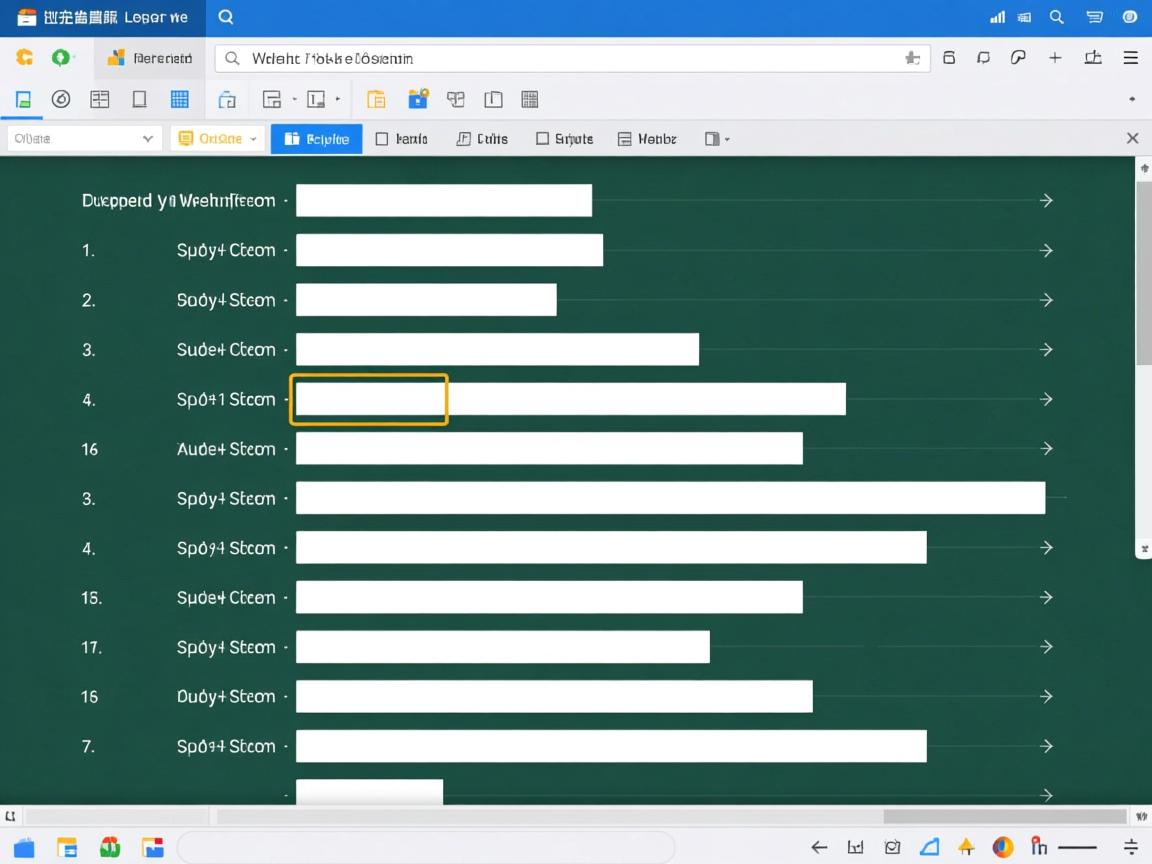
Task: Click the horizontal scrollbar thumb at the bottom
Action: 1004,817
